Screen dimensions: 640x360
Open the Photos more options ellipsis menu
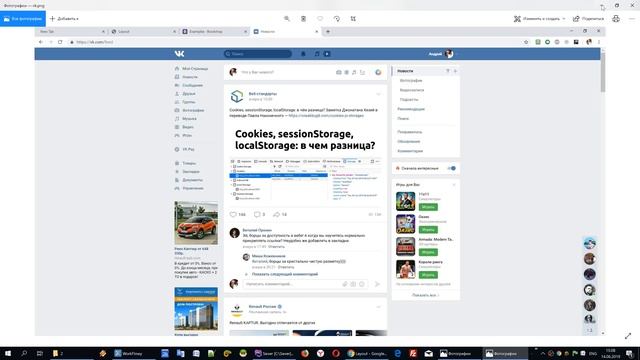point(632,19)
